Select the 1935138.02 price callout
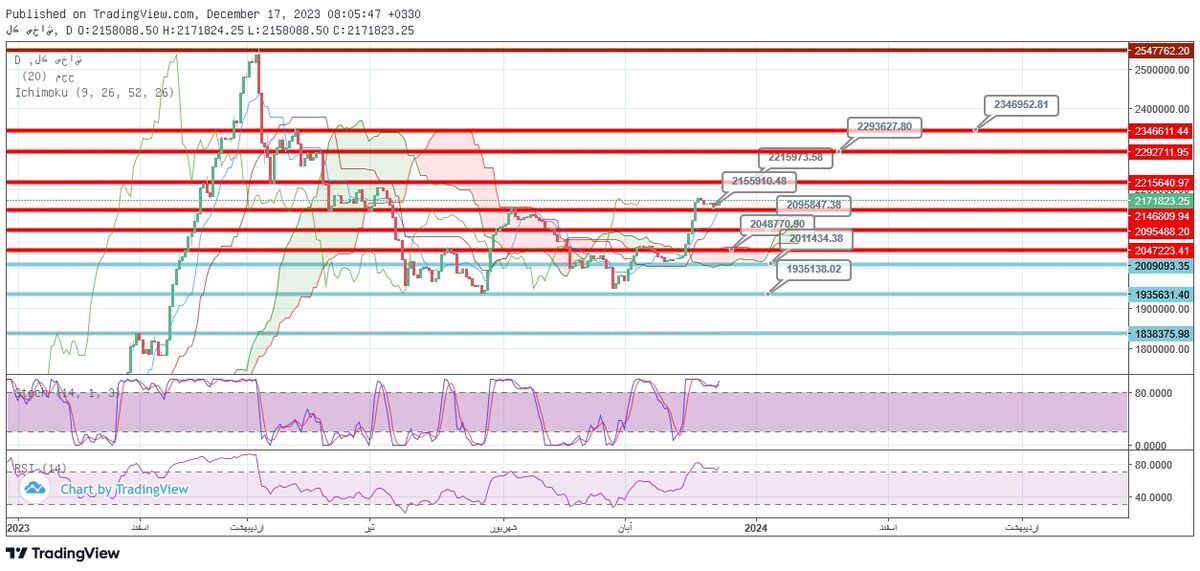The width and height of the screenshot is (1200, 571). [812, 270]
